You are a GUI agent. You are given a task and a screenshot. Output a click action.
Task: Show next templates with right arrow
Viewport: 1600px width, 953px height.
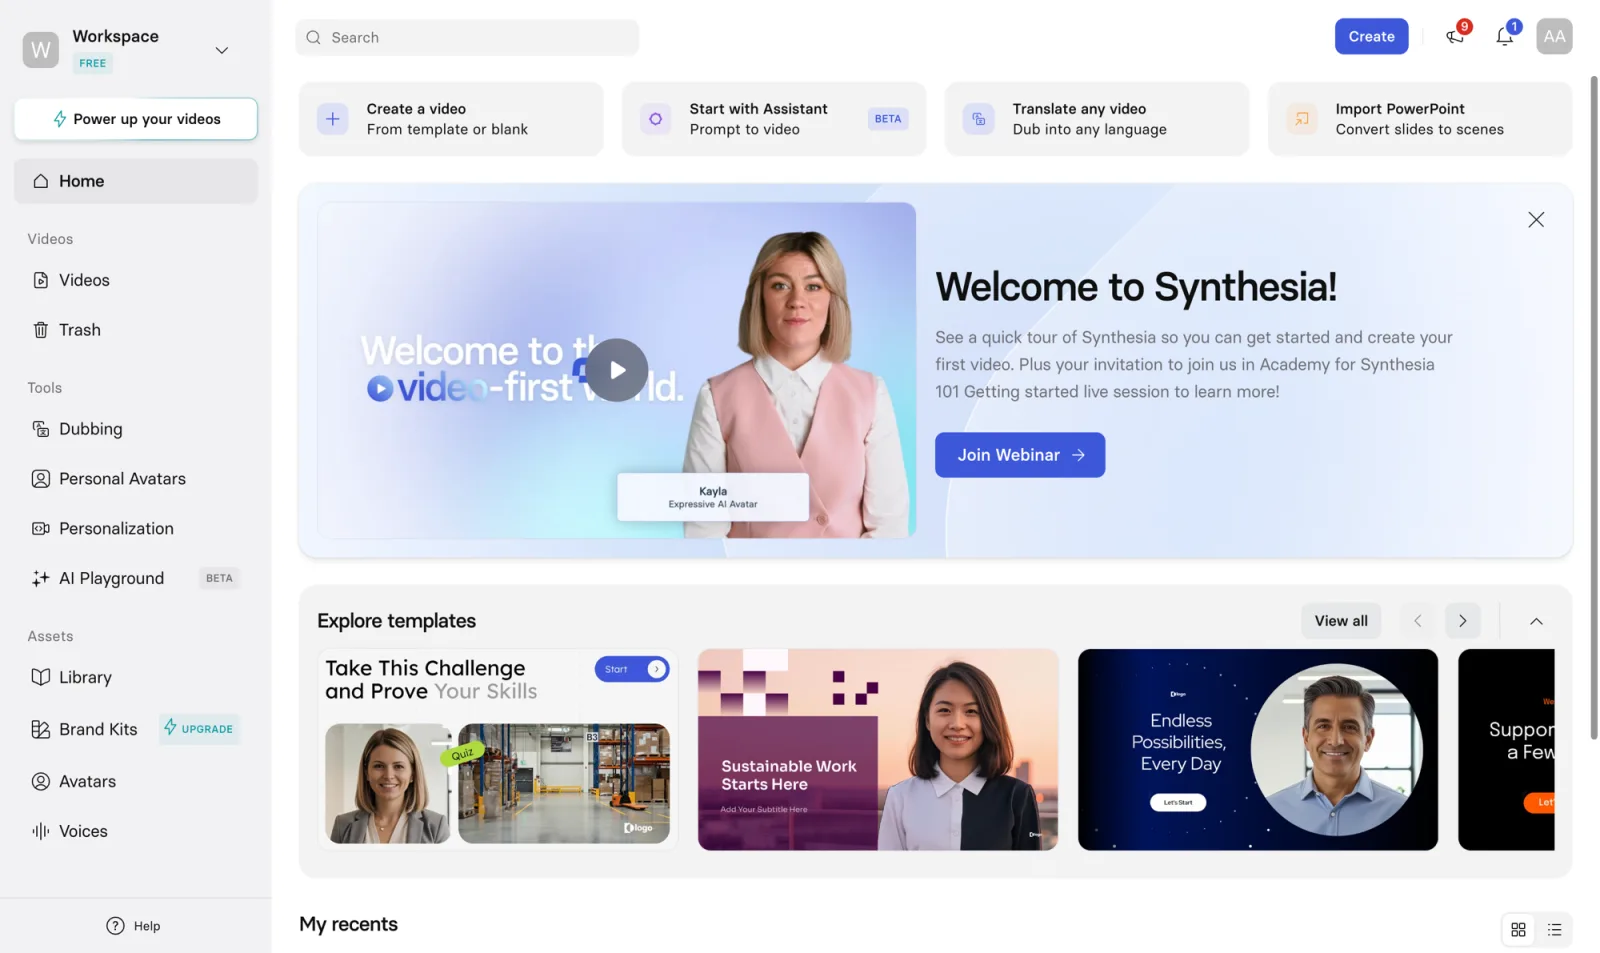(1462, 621)
